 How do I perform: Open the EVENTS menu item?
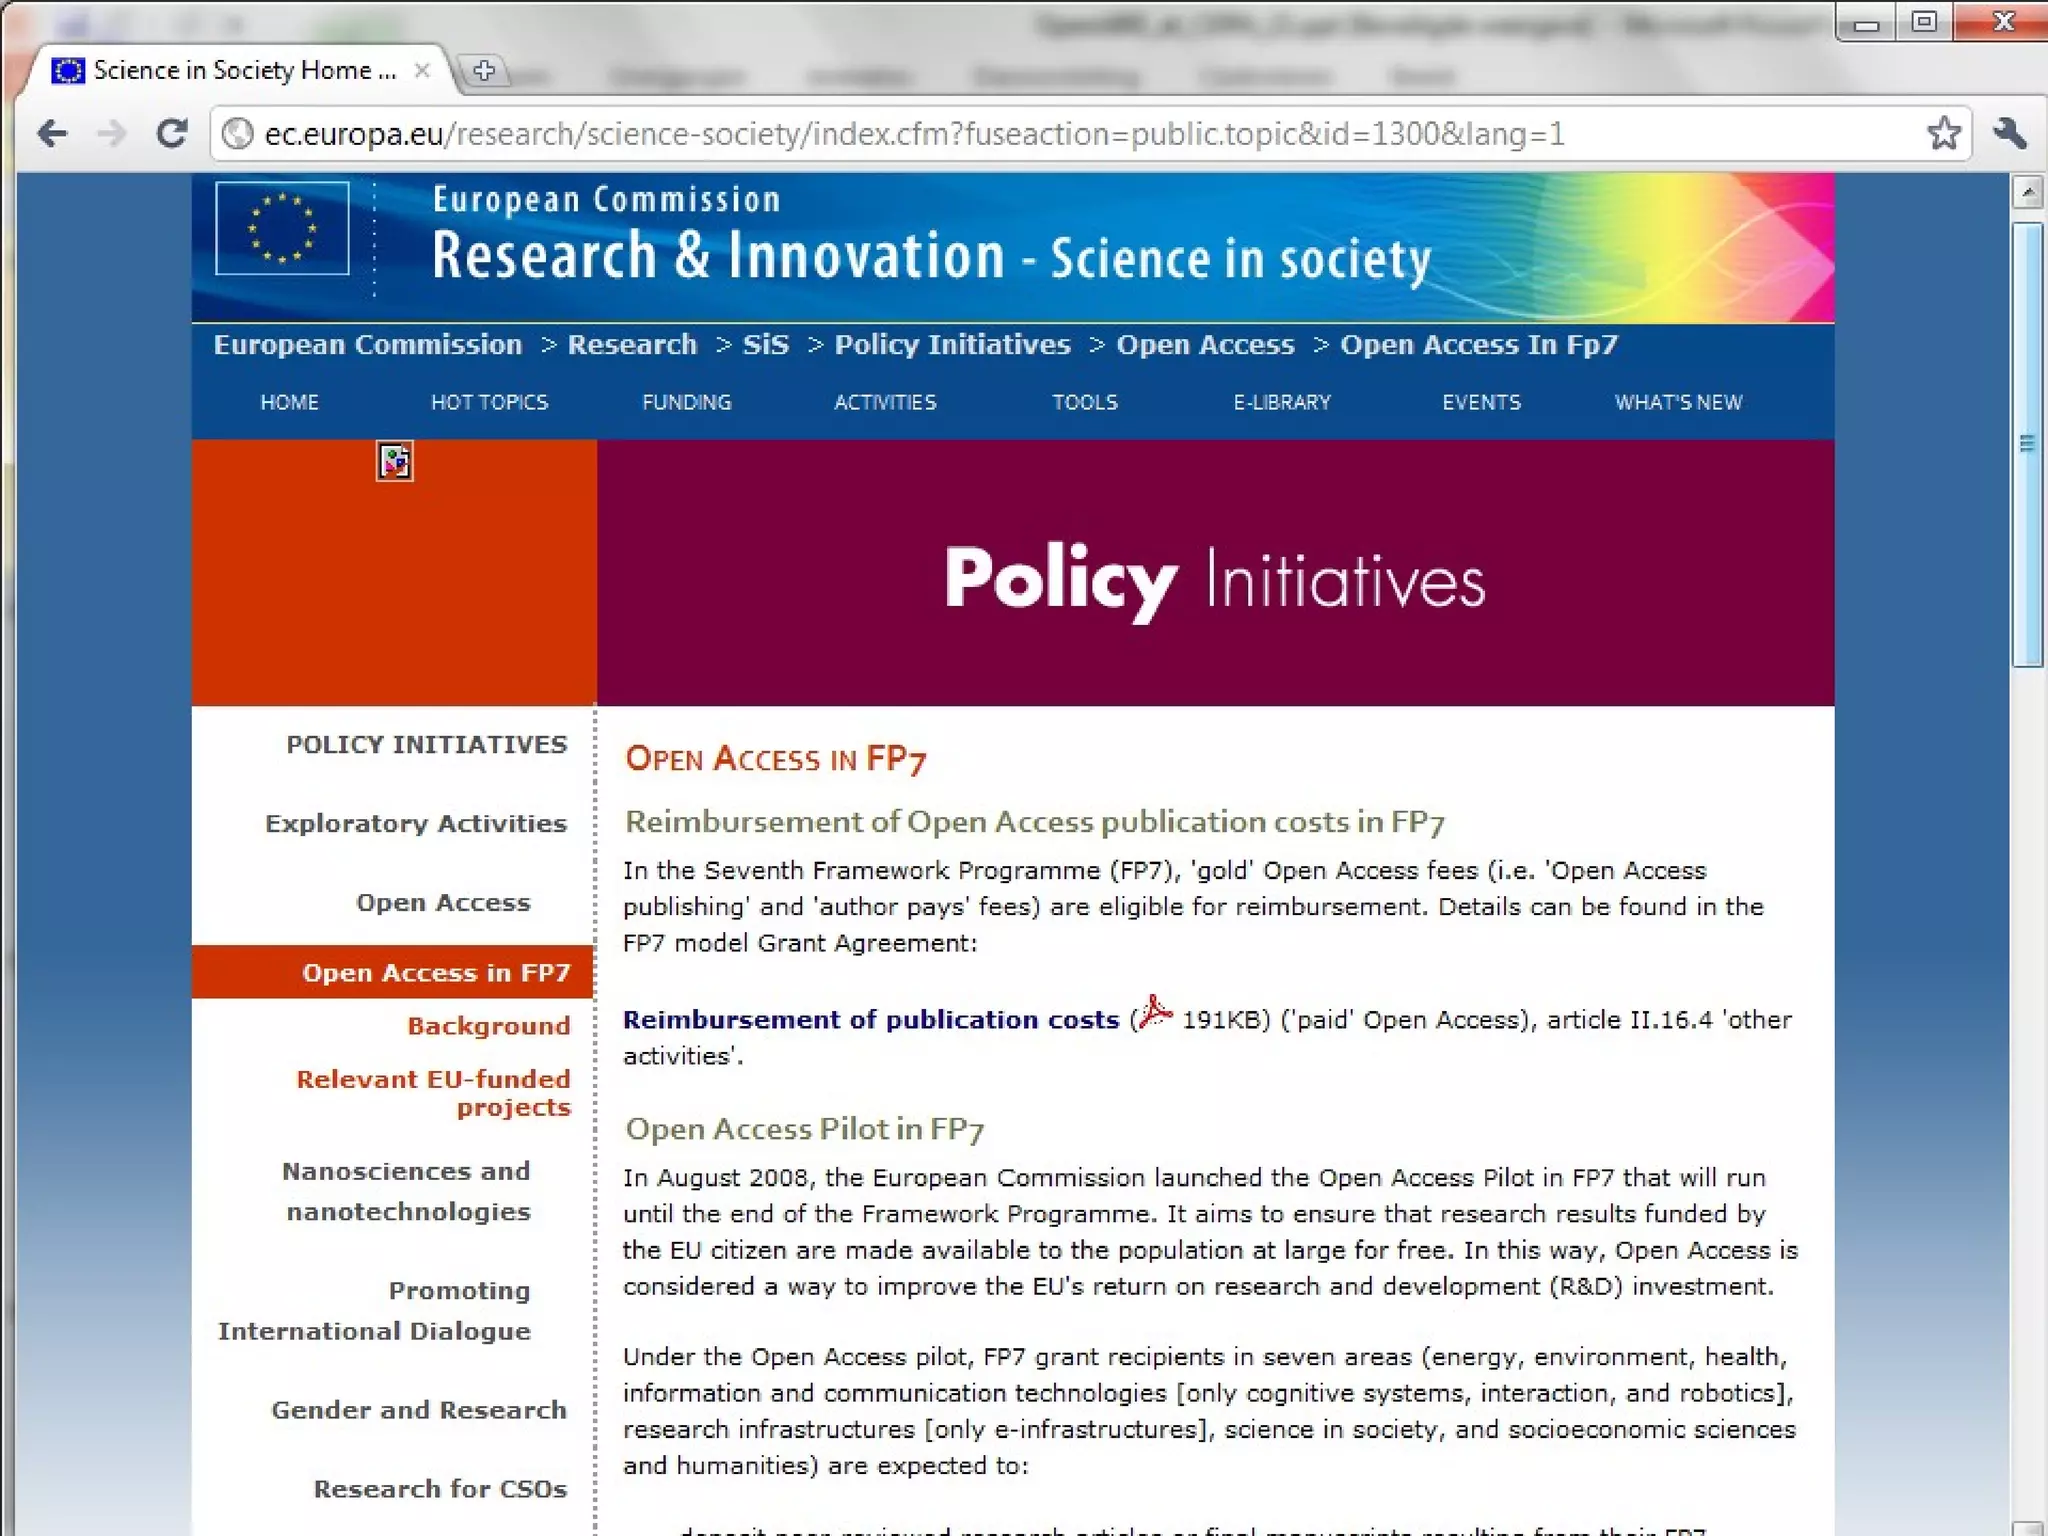[1481, 402]
